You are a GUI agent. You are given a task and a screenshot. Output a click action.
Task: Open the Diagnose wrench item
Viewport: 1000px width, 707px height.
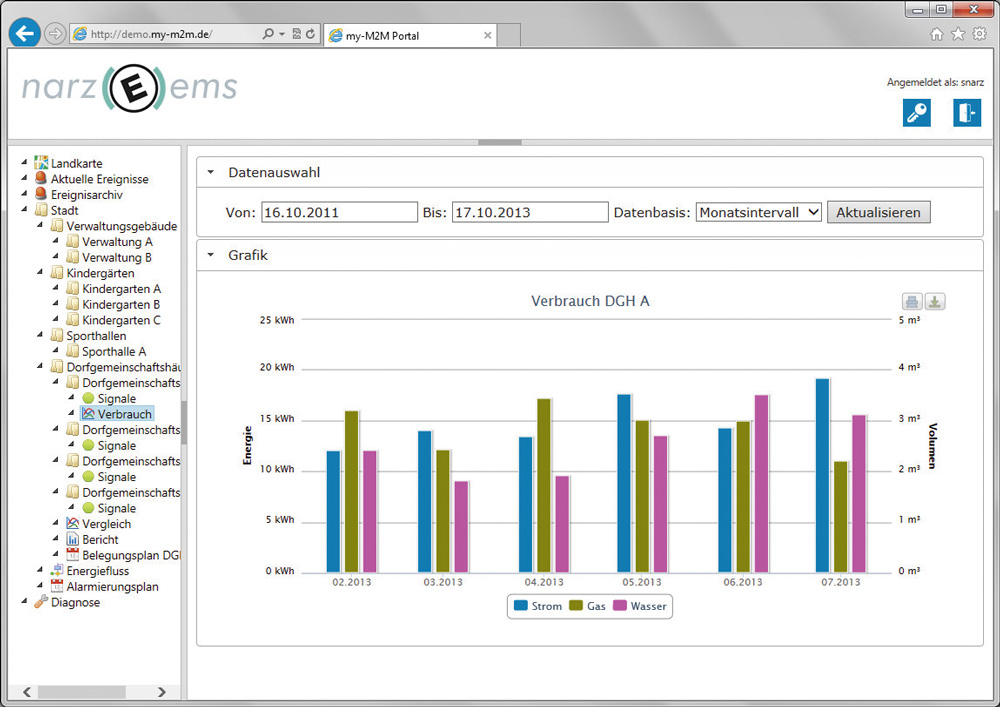75,602
